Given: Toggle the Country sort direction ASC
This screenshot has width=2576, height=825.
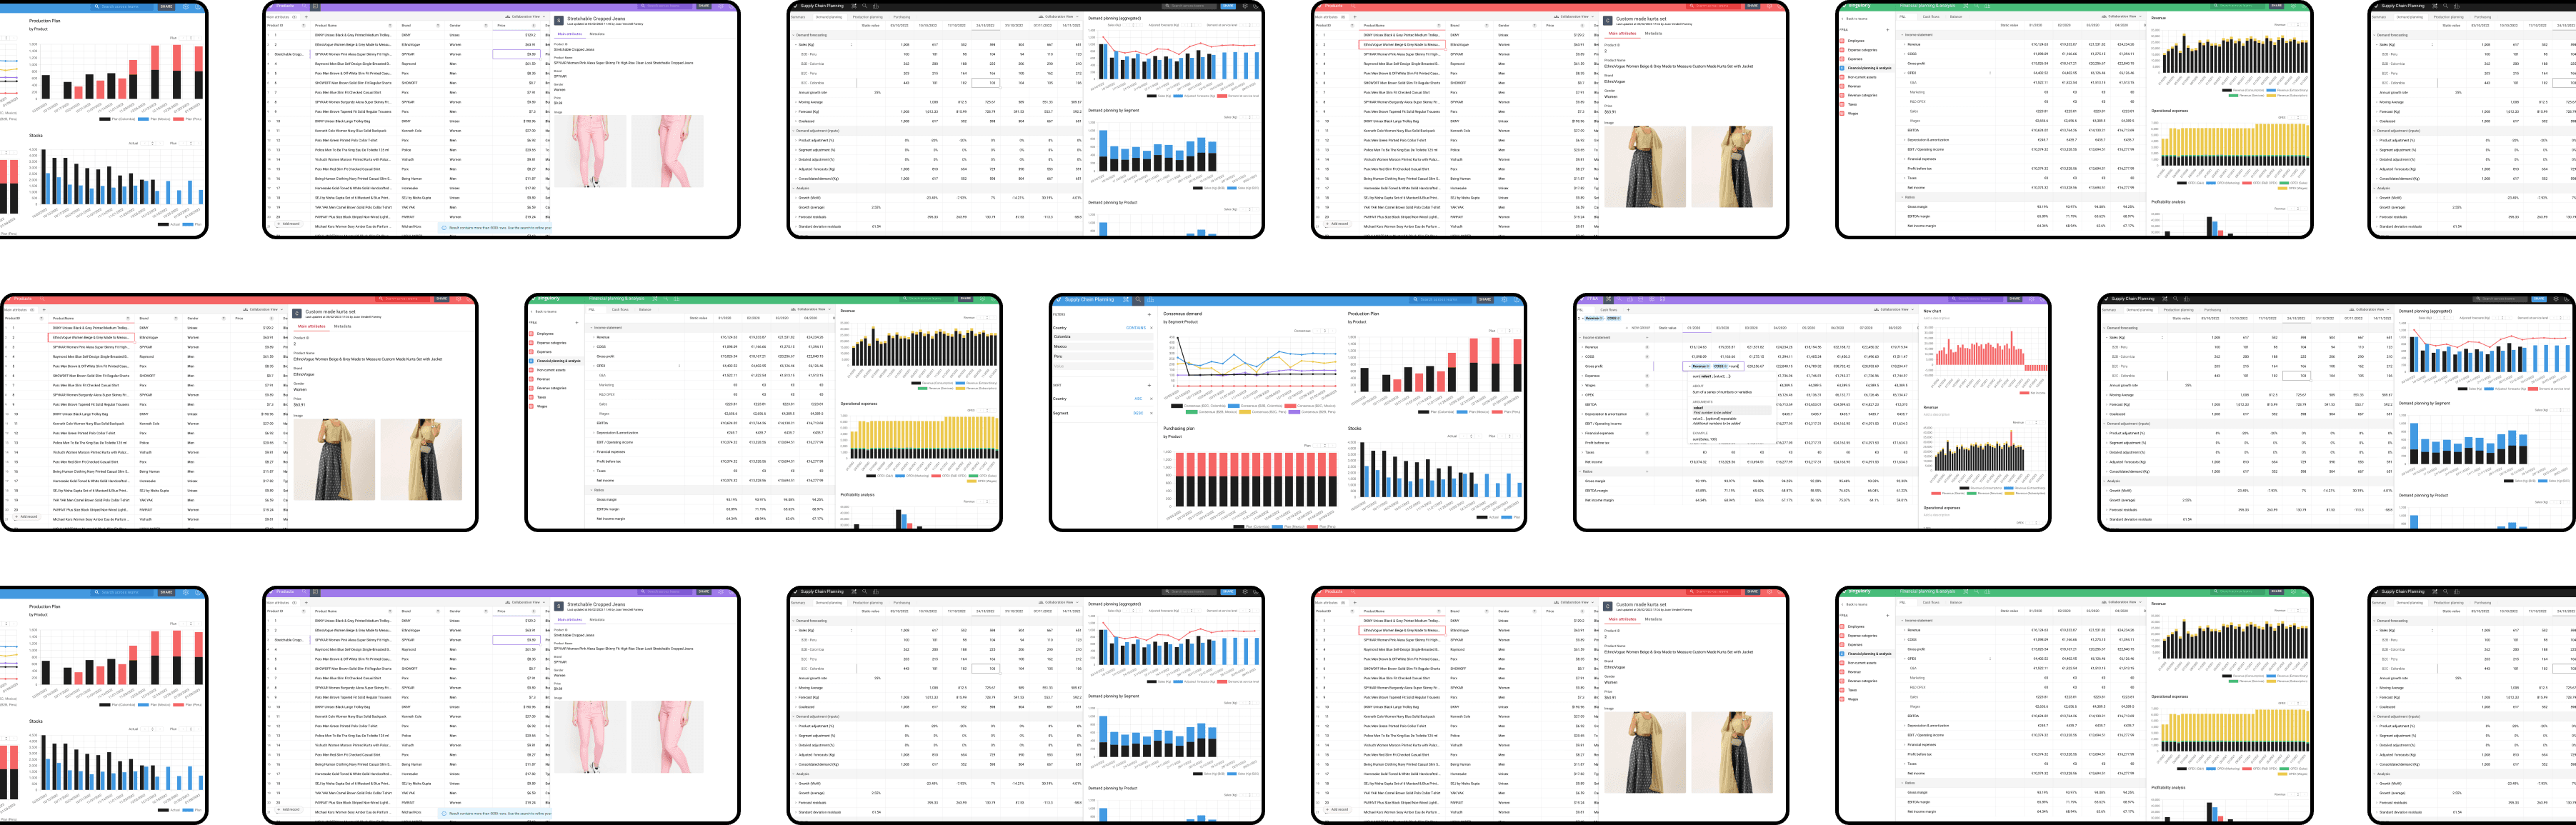Looking at the screenshot, I should (x=1139, y=399).
